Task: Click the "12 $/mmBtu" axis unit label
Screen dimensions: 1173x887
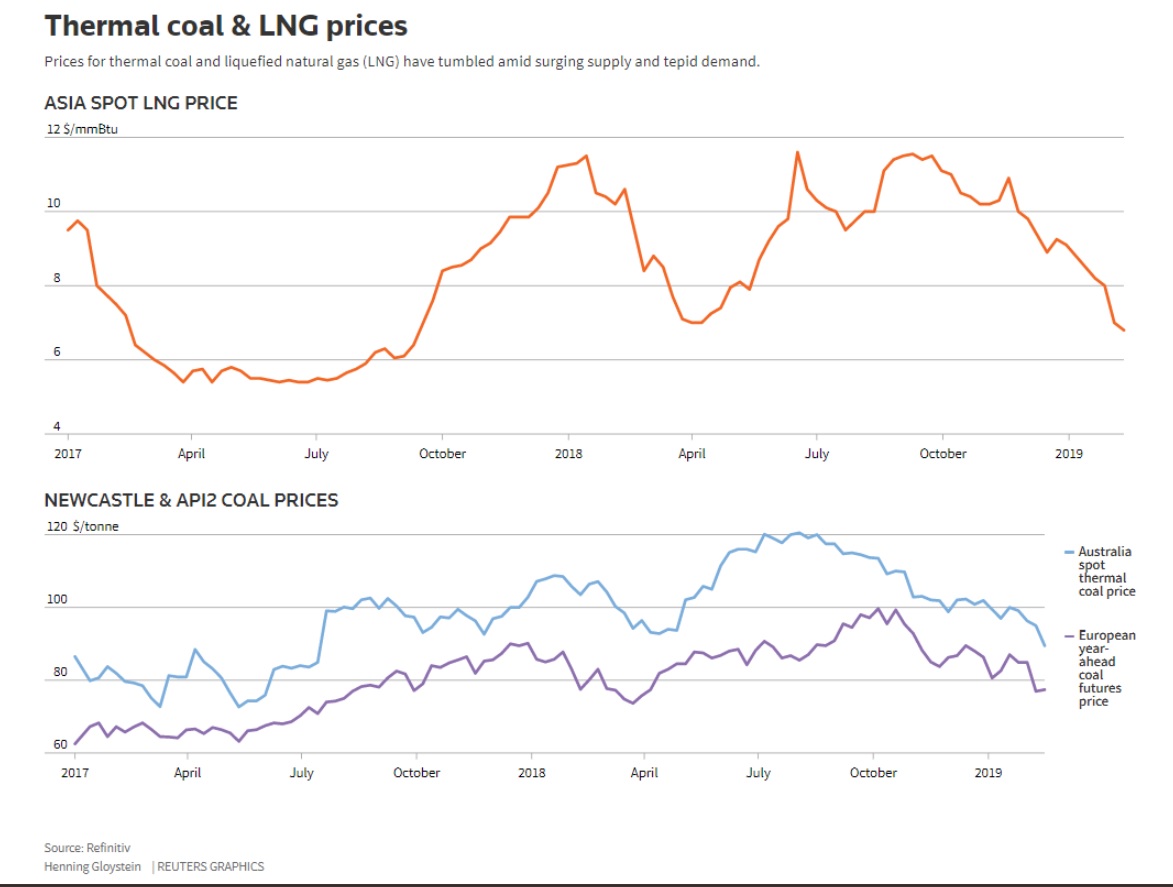Action: click(x=82, y=129)
